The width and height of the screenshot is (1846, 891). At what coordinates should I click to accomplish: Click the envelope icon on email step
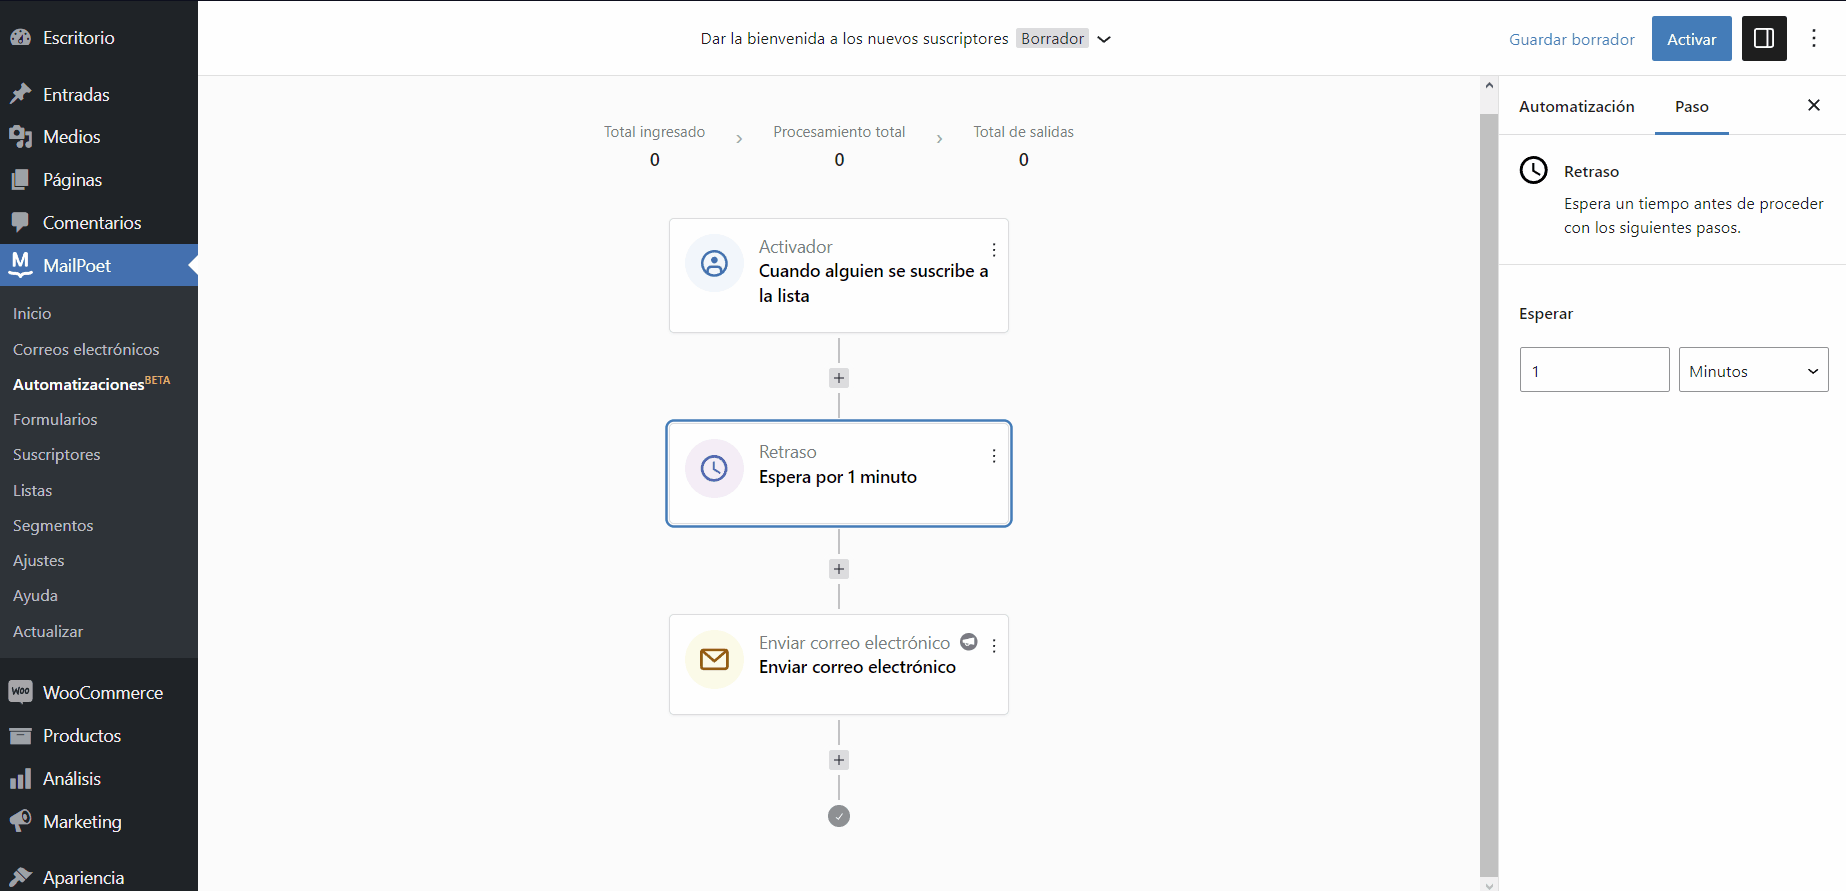(x=714, y=659)
